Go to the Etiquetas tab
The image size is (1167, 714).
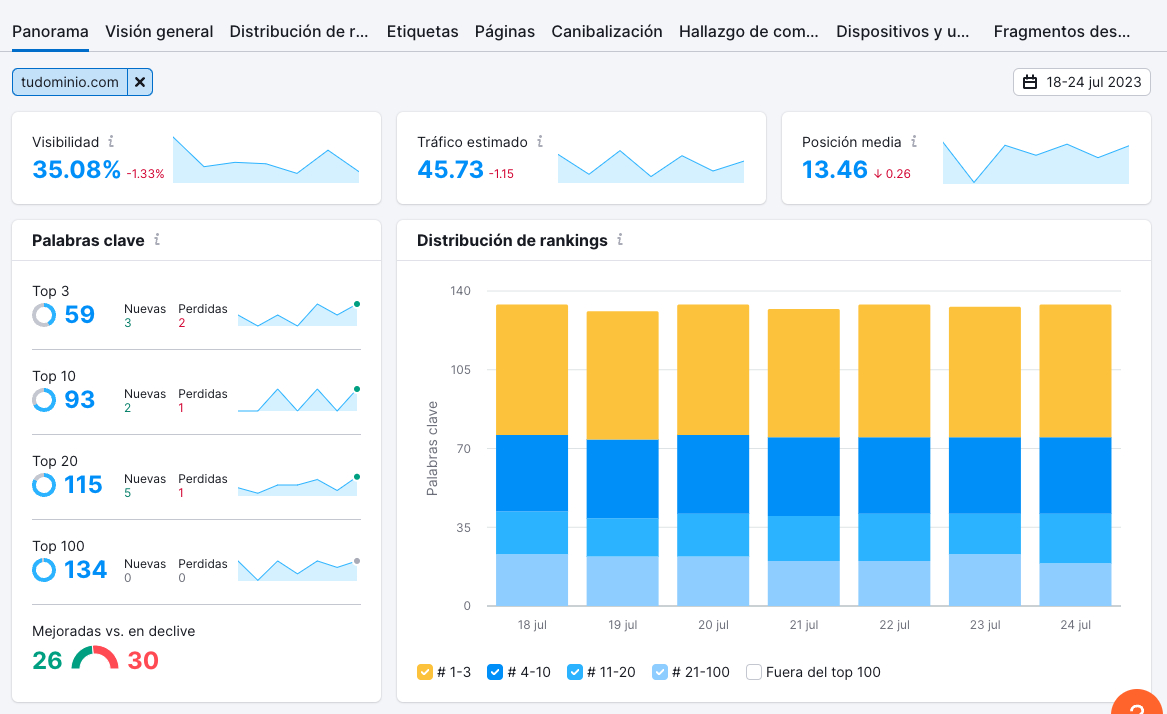coord(422,31)
